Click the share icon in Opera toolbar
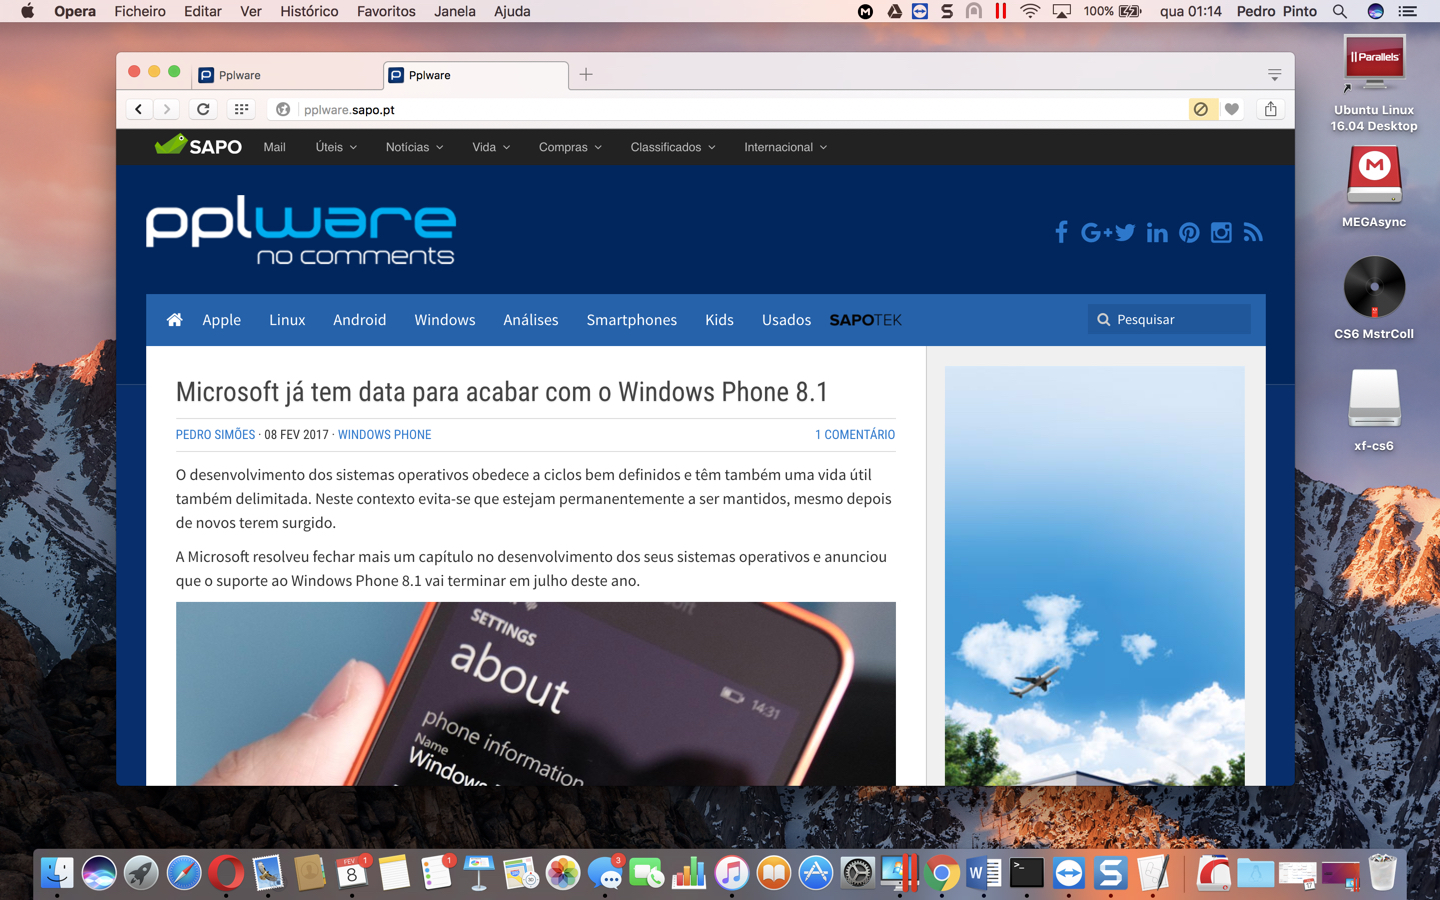 point(1270,109)
